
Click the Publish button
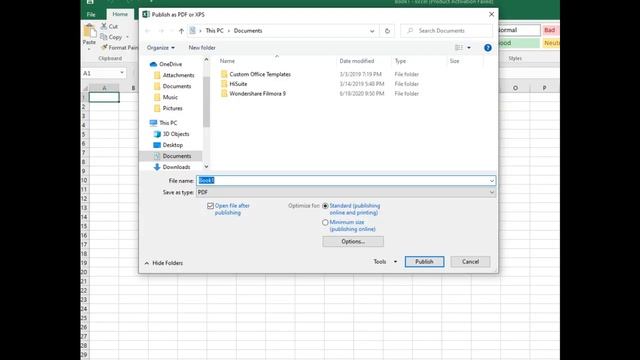[x=424, y=262]
